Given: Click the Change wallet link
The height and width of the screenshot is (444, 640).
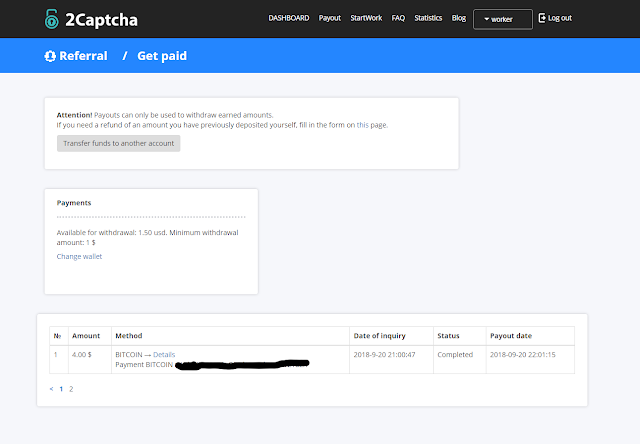Looking at the screenshot, I should [79, 256].
